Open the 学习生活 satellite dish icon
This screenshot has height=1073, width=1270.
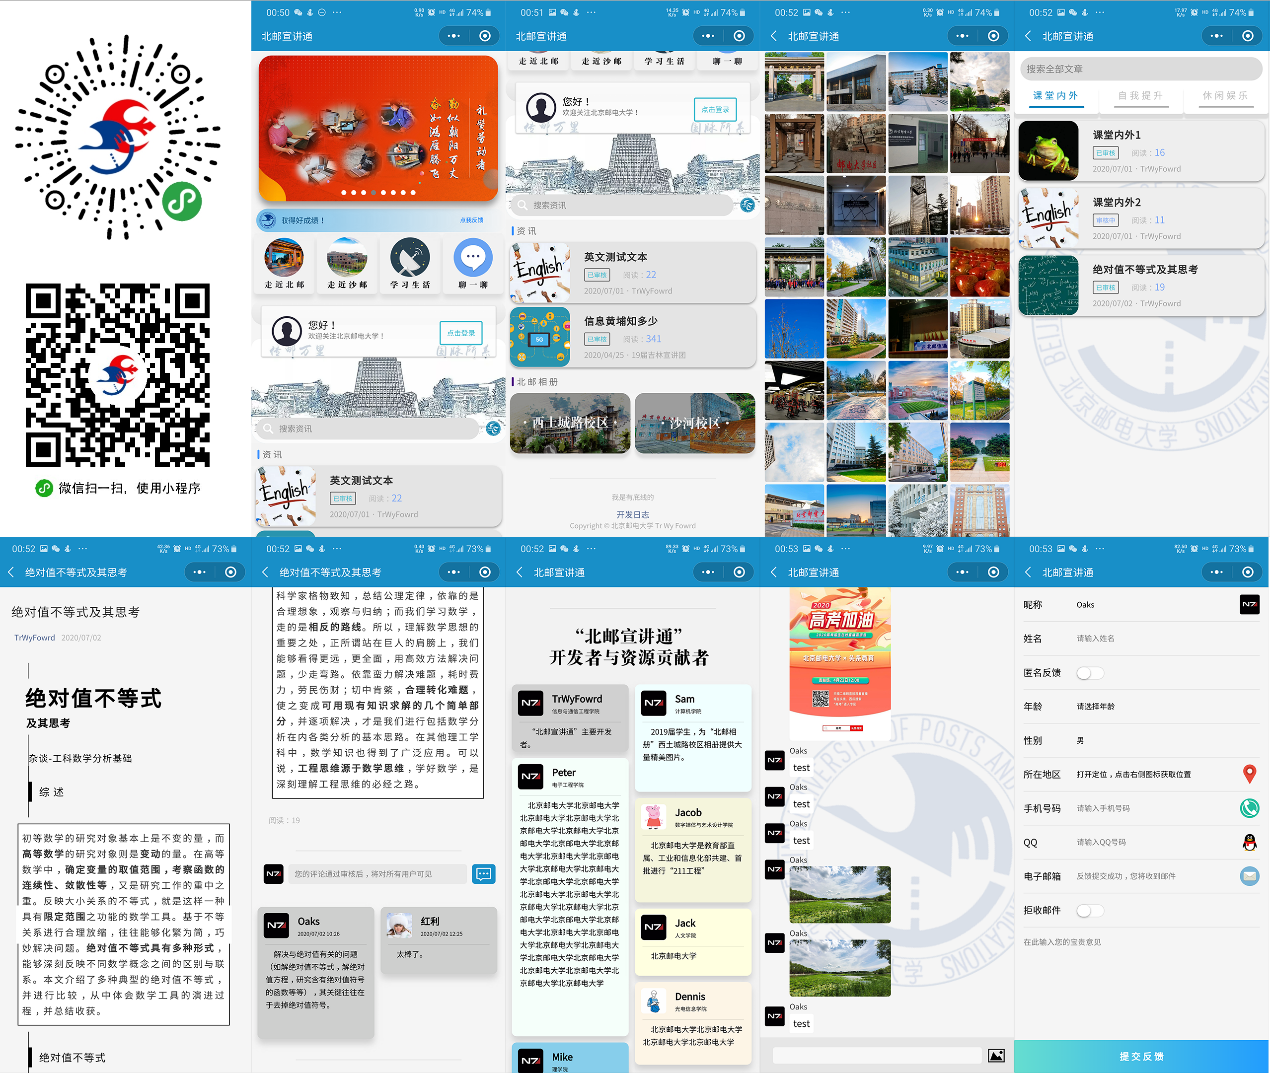tap(410, 258)
